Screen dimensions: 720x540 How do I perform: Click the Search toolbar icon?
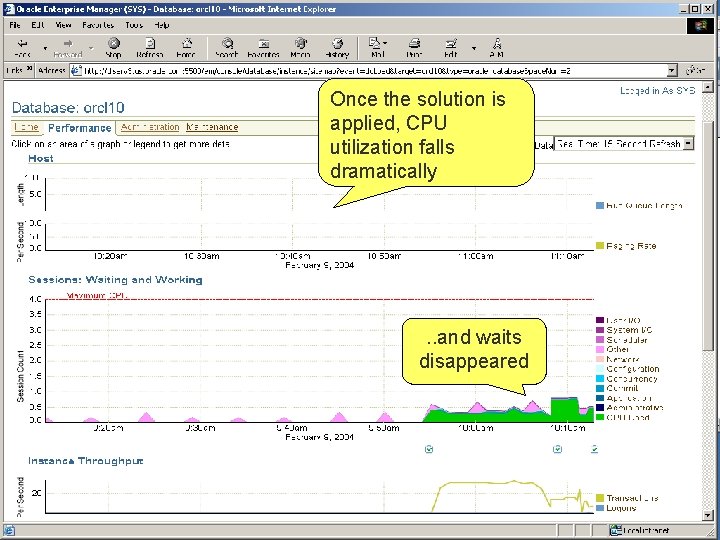(227, 44)
